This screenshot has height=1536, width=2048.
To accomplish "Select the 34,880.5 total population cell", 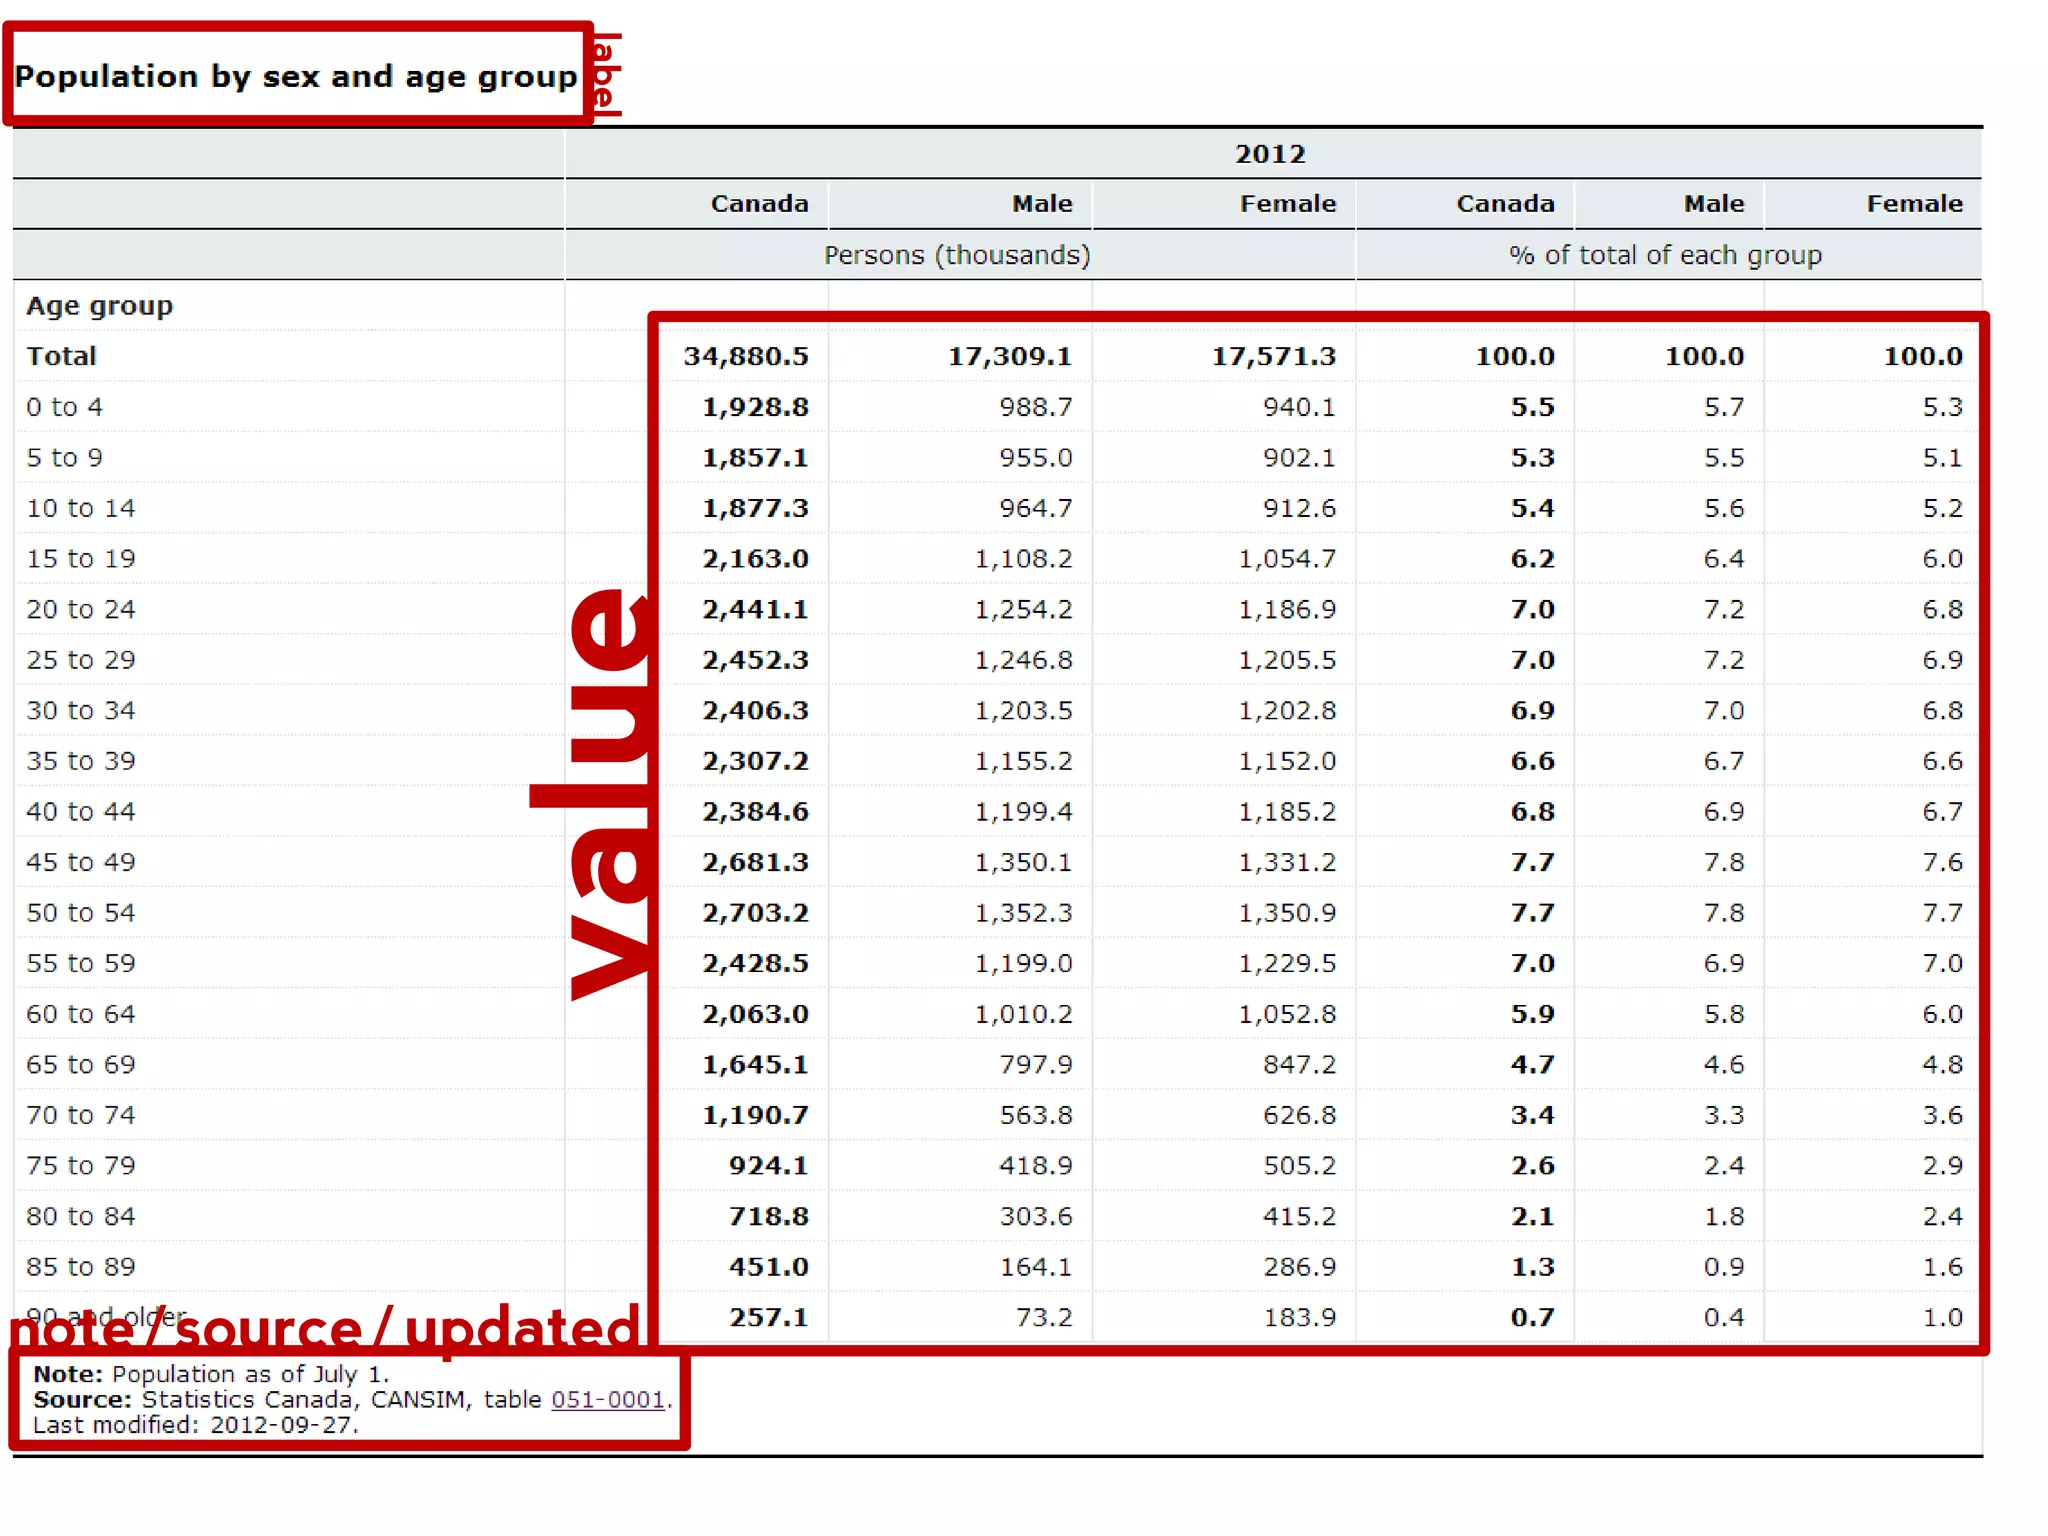I will click(746, 356).
